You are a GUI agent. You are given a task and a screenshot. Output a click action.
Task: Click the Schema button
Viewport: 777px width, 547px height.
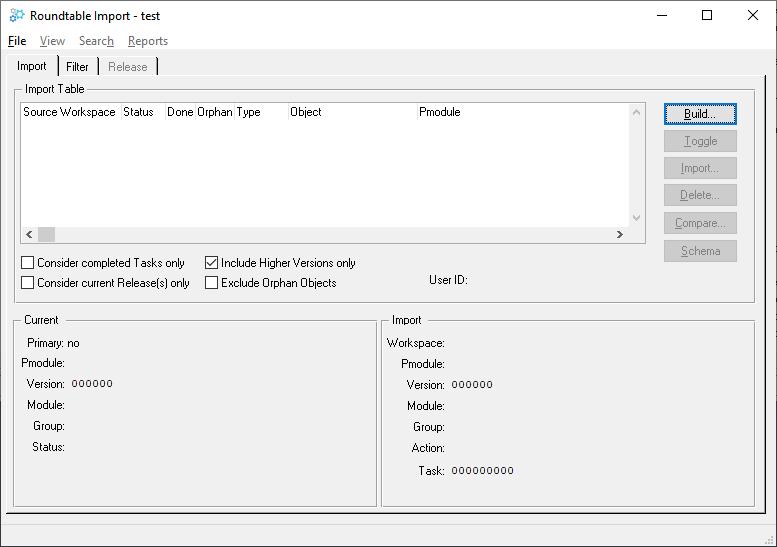(700, 251)
